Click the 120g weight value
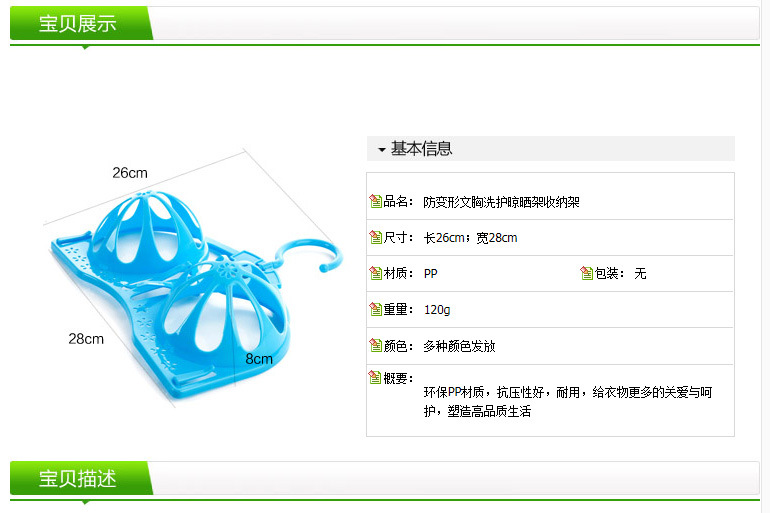This screenshot has height=513, width=770. coord(437,310)
